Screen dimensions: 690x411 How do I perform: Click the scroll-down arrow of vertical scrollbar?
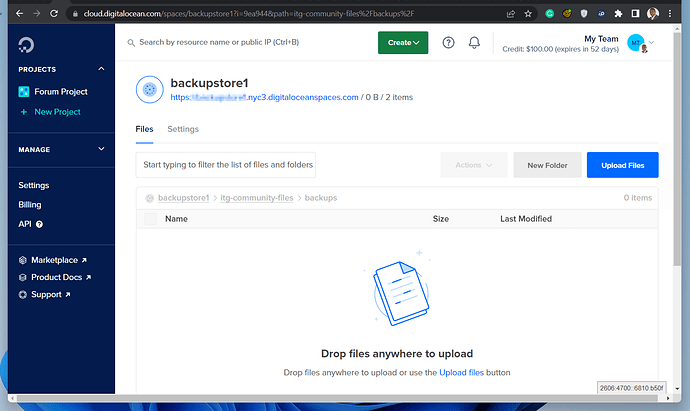[x=677, y=389]
